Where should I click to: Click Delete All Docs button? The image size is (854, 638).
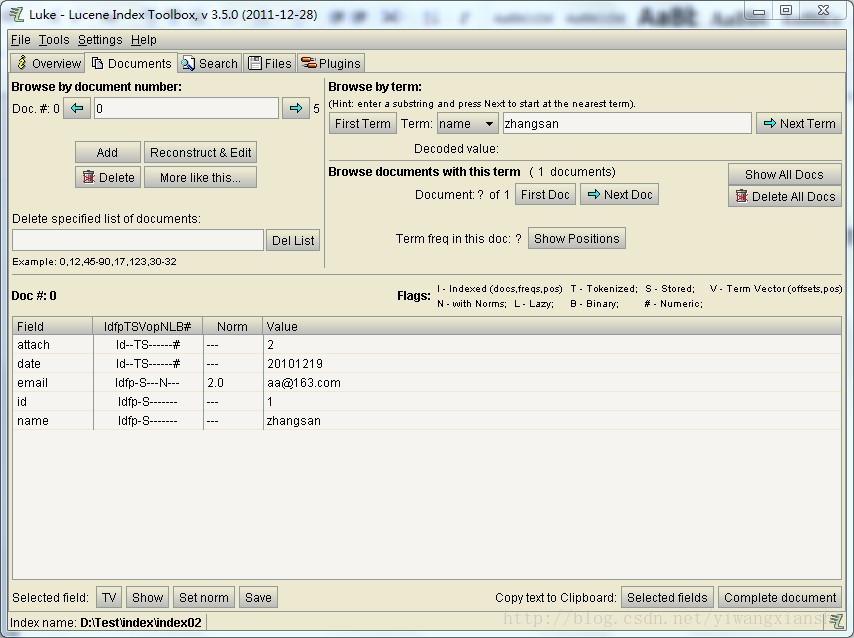click(784, 197)
